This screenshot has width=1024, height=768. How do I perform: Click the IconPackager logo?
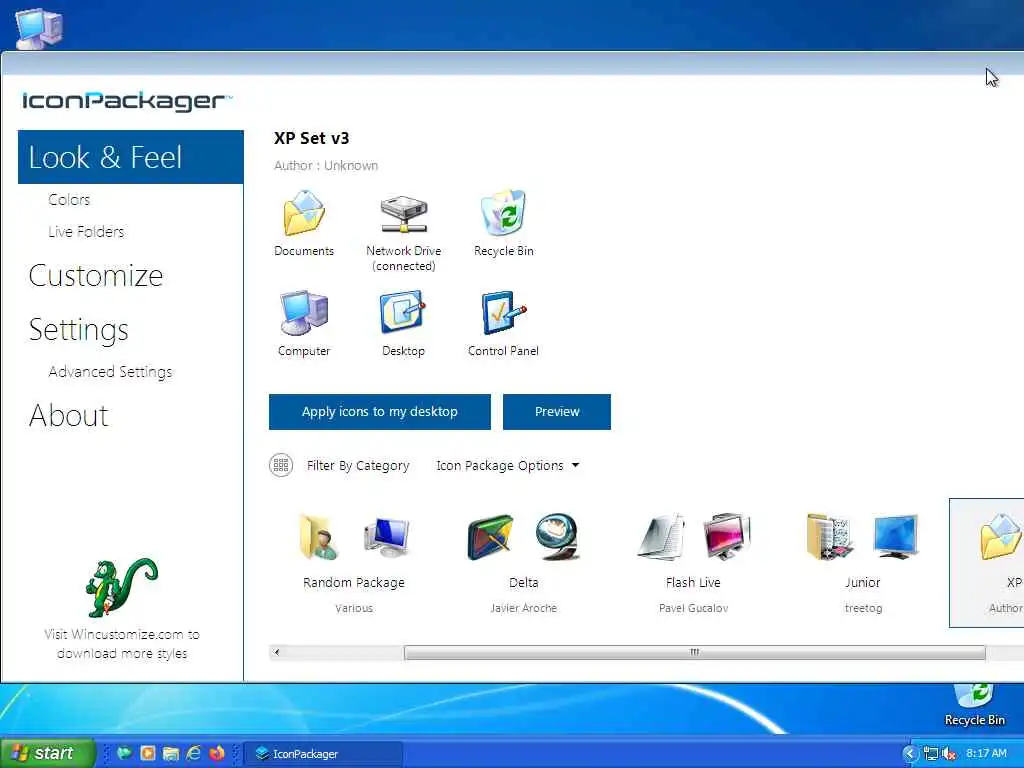pos(127,101)
